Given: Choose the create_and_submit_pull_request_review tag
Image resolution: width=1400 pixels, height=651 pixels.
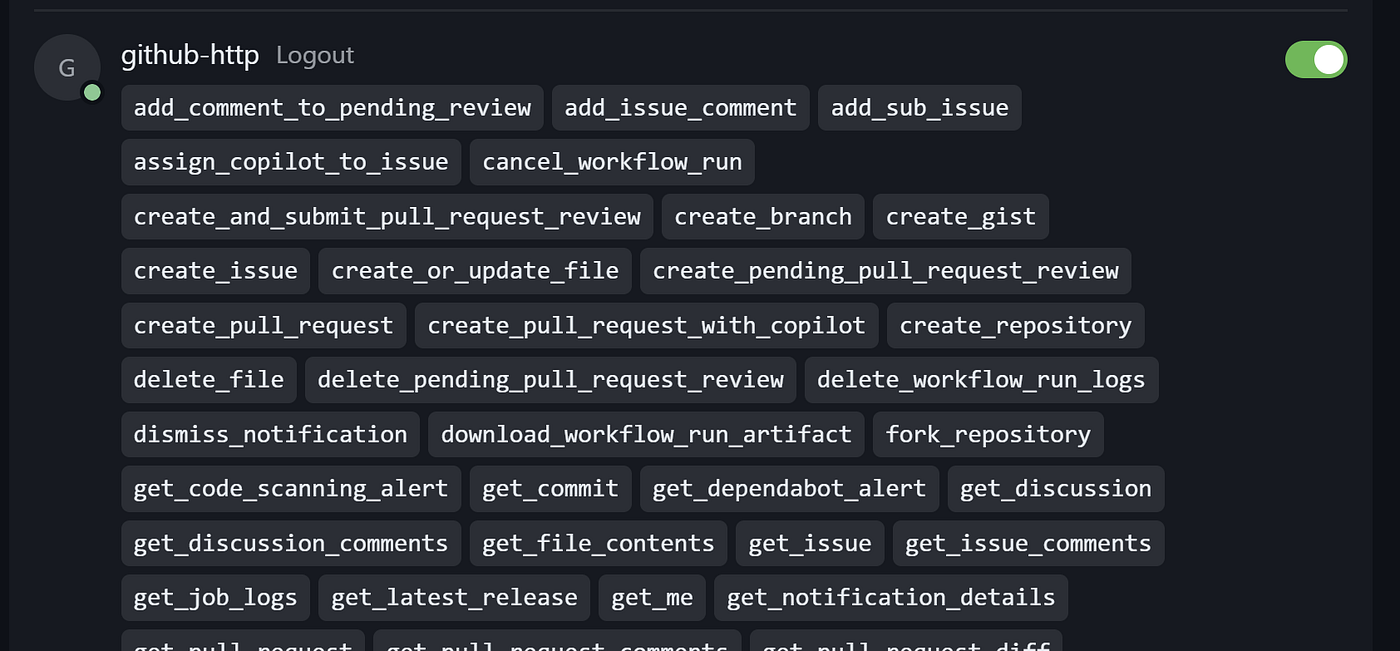Looking at the screenshot, I should pos(387,217).
